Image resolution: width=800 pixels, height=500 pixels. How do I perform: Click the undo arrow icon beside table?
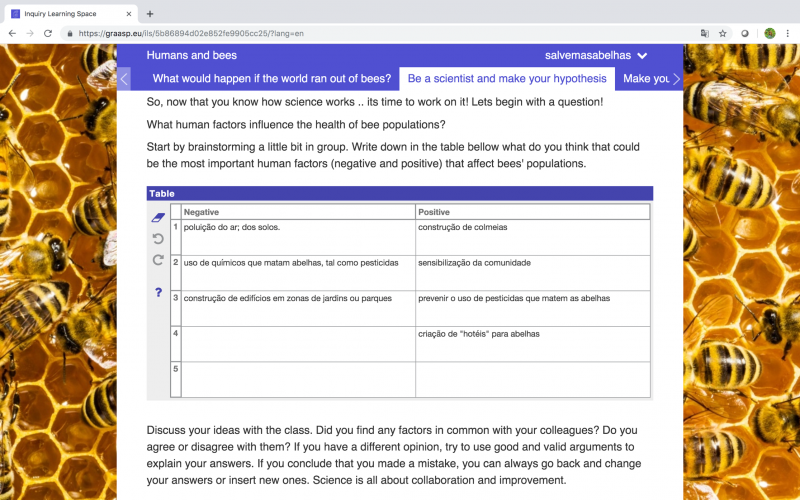point(158,239)
